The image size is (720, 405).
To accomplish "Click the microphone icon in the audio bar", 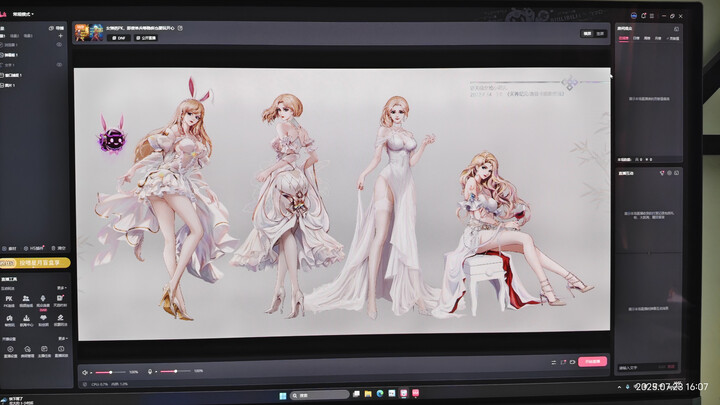I will (150, 371).
